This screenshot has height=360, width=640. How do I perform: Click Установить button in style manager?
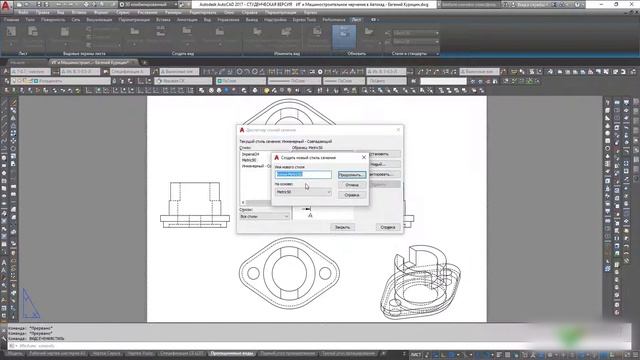click(384, 154)
